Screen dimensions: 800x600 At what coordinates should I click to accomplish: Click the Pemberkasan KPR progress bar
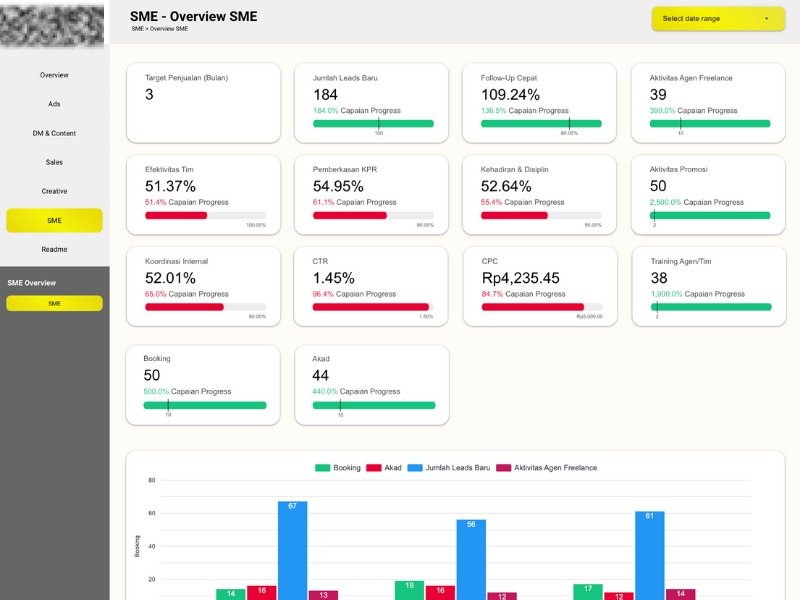pyautogui.click(x=373, y=215)
